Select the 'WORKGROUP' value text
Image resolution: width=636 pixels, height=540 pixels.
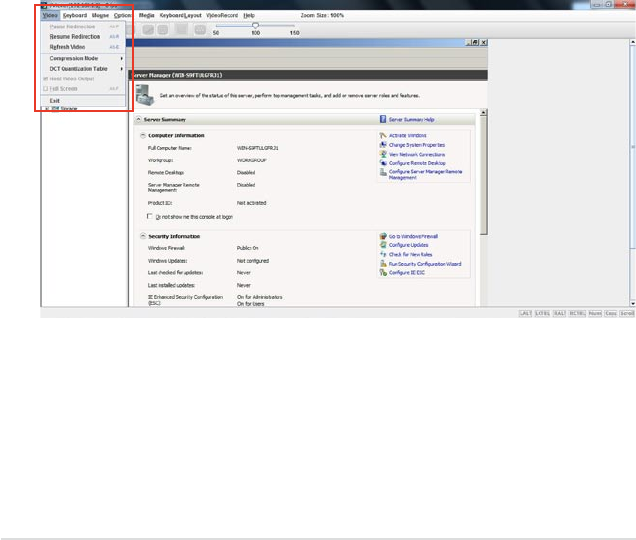[251, 160]
